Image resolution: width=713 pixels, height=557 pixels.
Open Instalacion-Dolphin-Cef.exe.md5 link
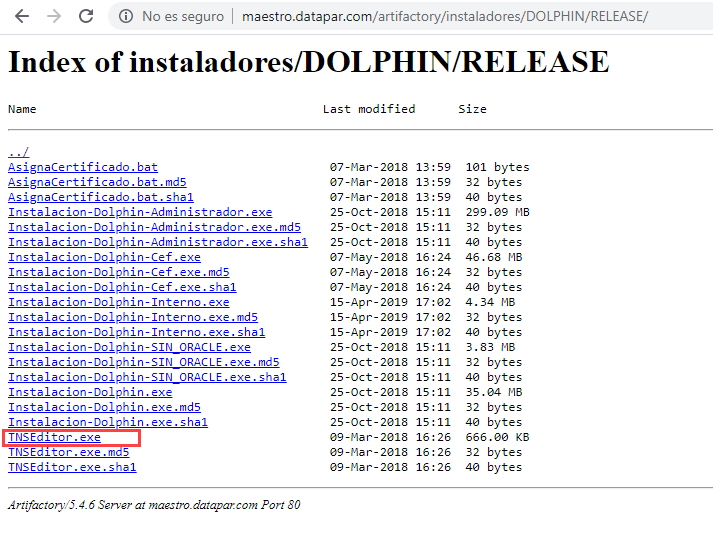pyautogui.click(x=119, y=272)
